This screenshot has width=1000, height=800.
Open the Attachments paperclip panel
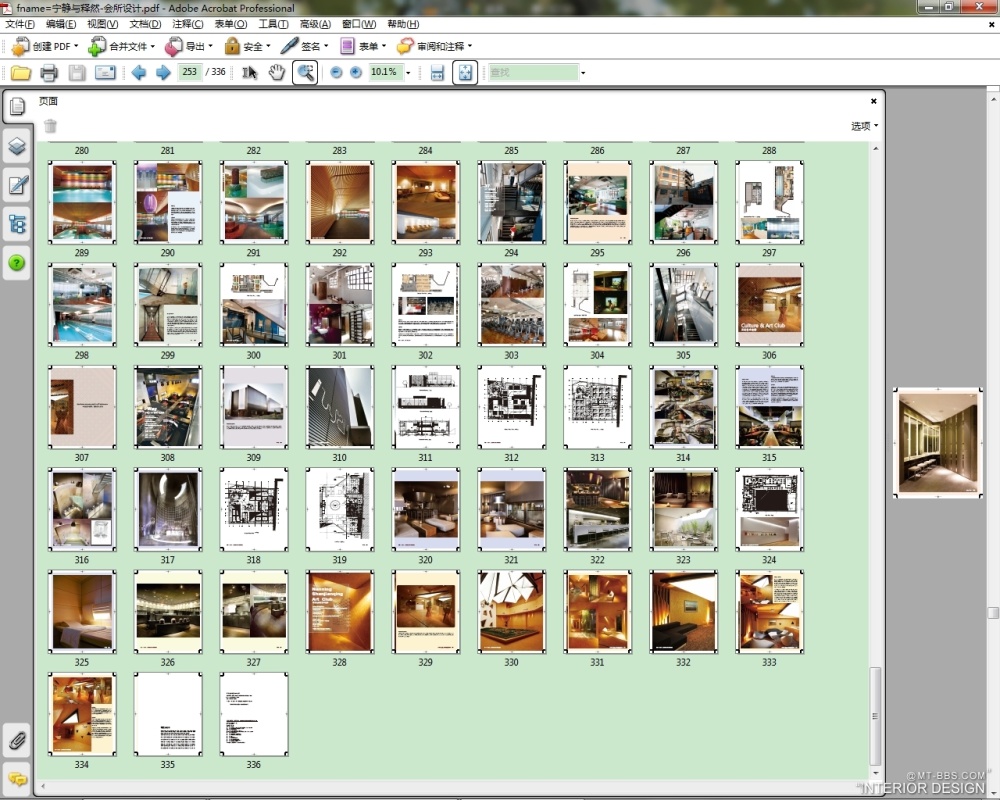[17, 741]
